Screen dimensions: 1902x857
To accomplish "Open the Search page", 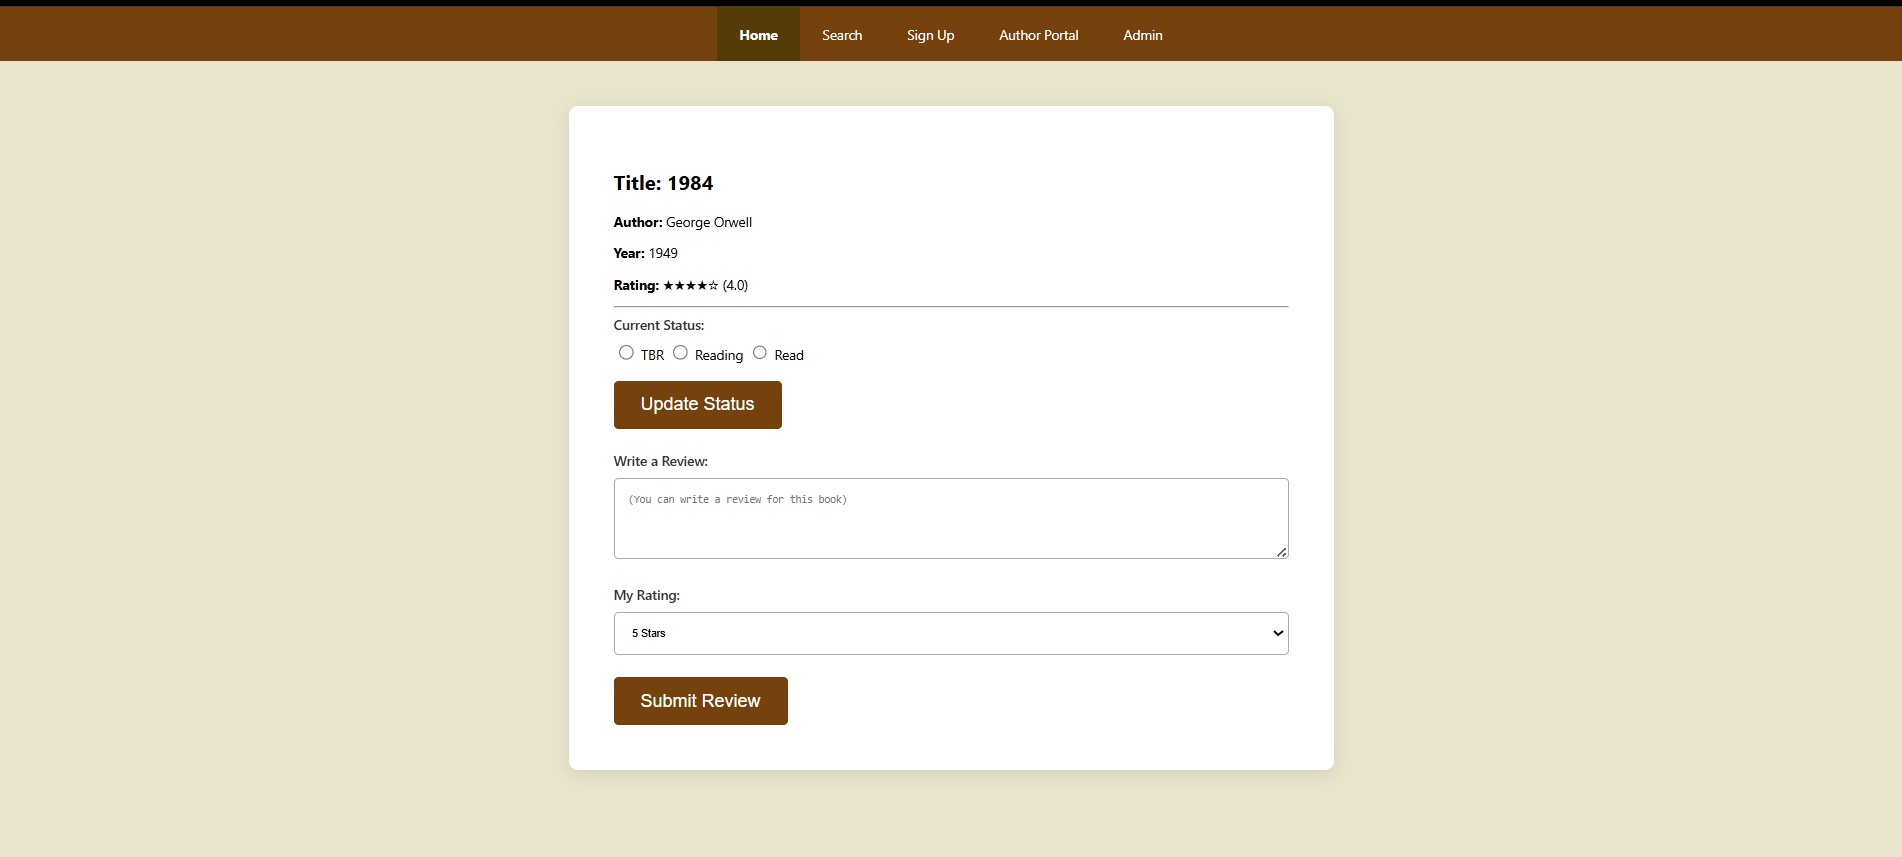I will point(841,35).
